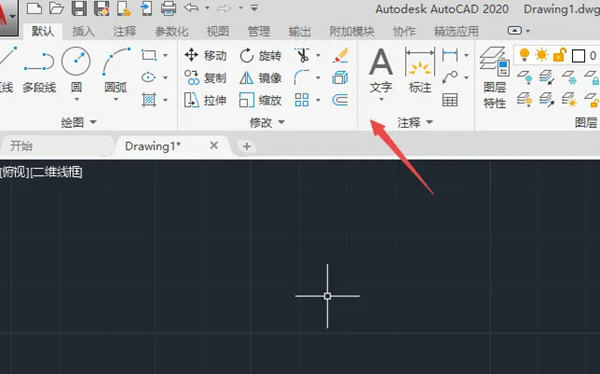Open the 视图 ribbon tab
Screen dimensions: 600x374
[218, 31]
